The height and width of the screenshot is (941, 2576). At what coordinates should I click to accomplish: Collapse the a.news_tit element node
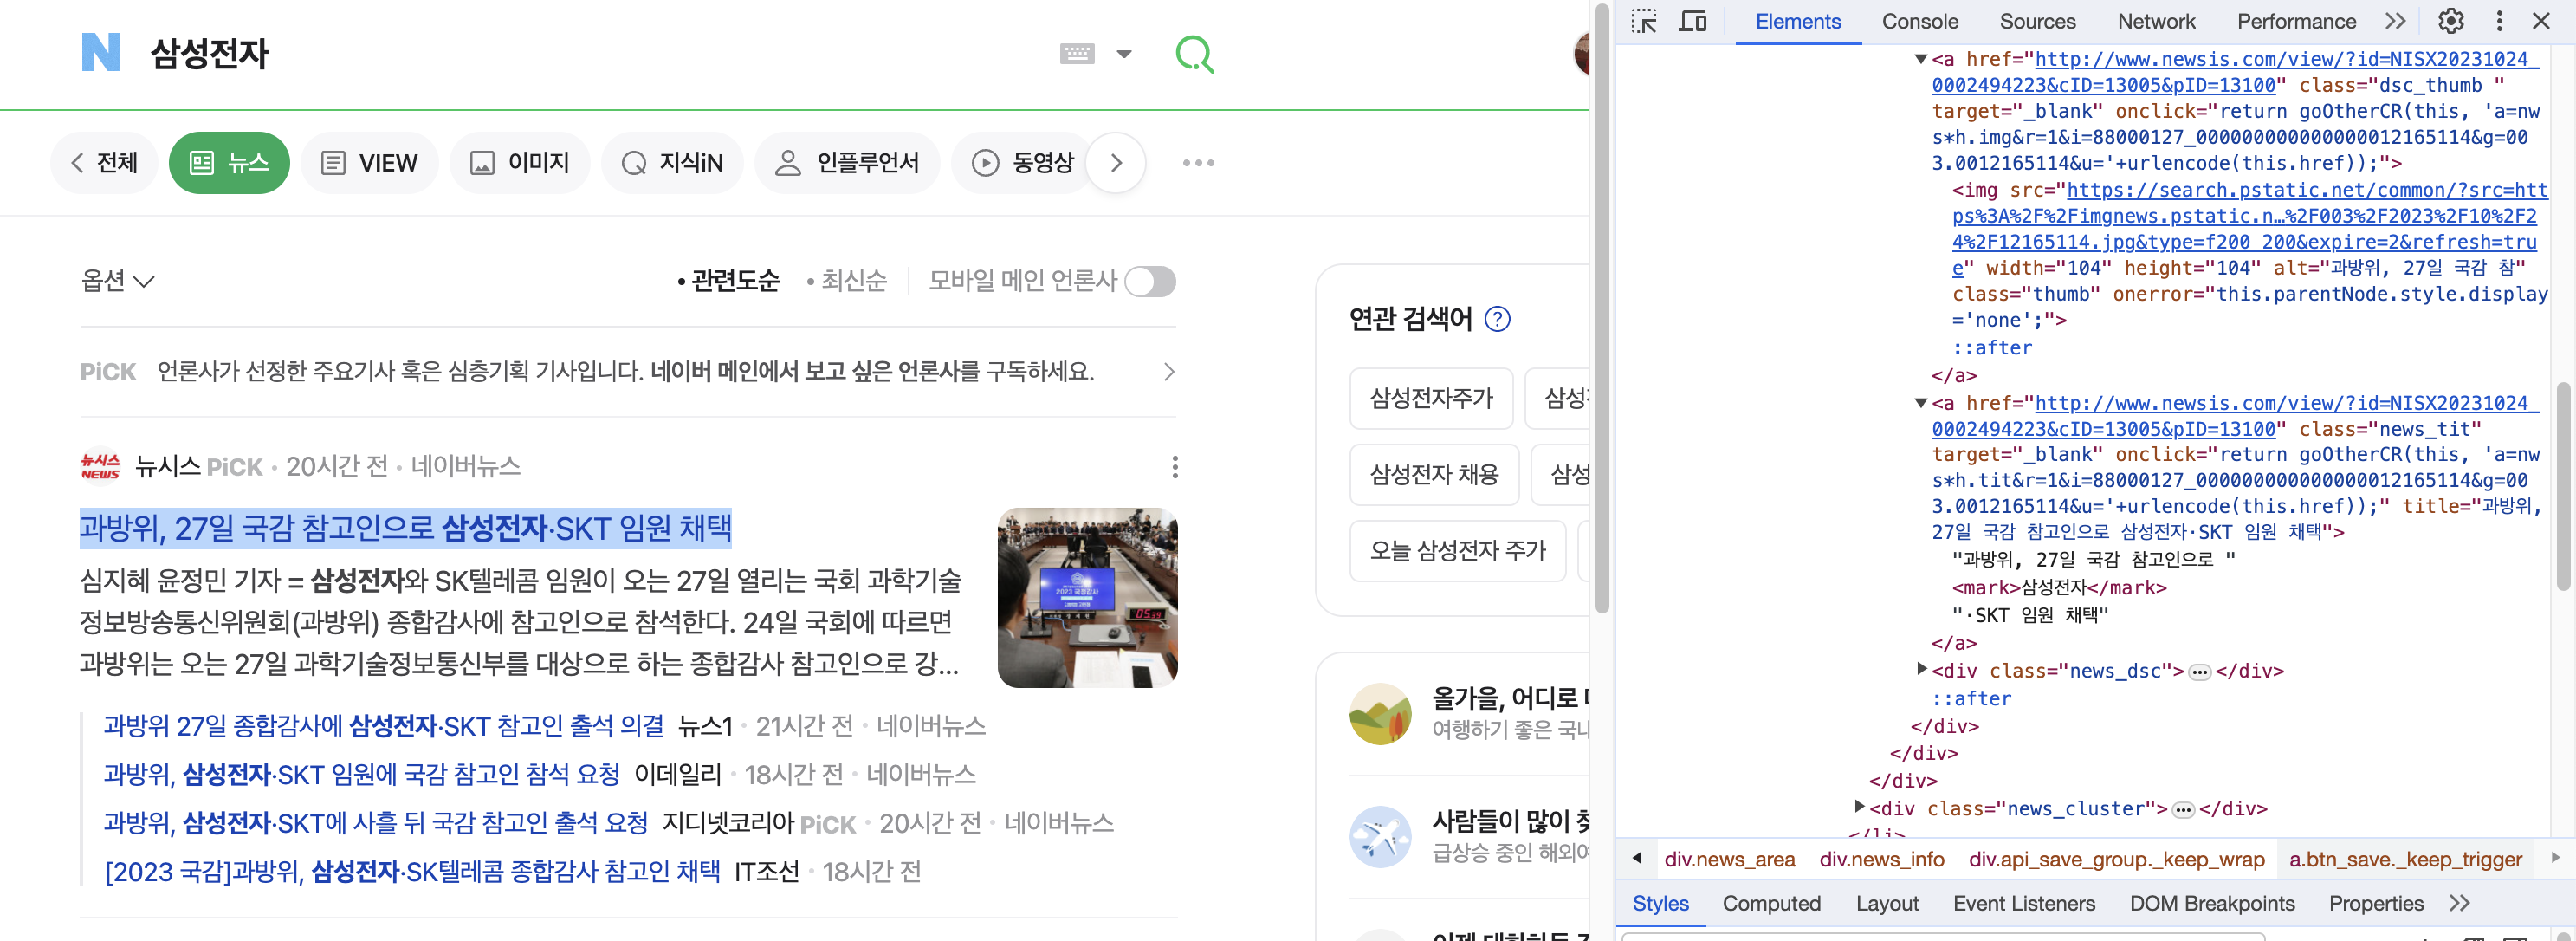click(x=1920, y=403)
